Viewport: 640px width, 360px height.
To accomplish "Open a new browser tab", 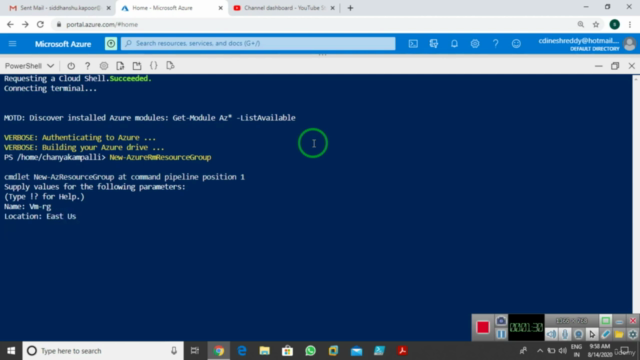I will click(x=350, y=8).
